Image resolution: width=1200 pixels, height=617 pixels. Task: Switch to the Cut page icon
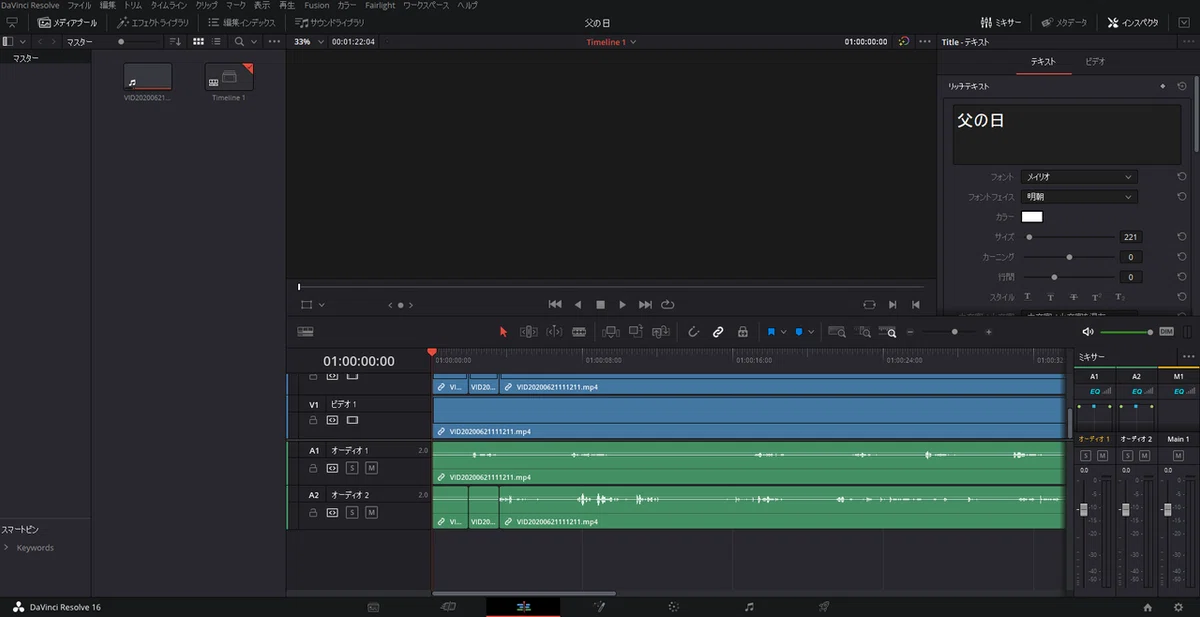point(448,606)
